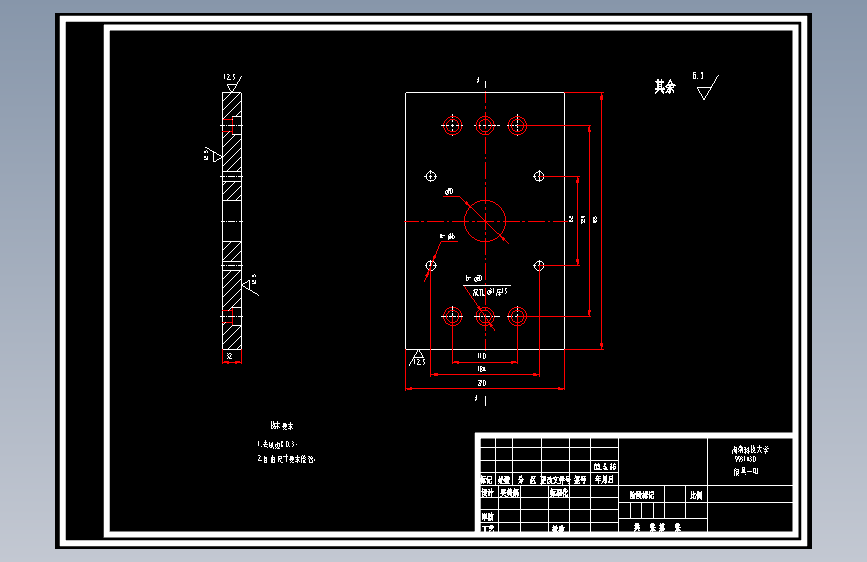Click the small lower-right hole in front view
Viewport: 867px width, 562px height.
click(x=539, y=266)
